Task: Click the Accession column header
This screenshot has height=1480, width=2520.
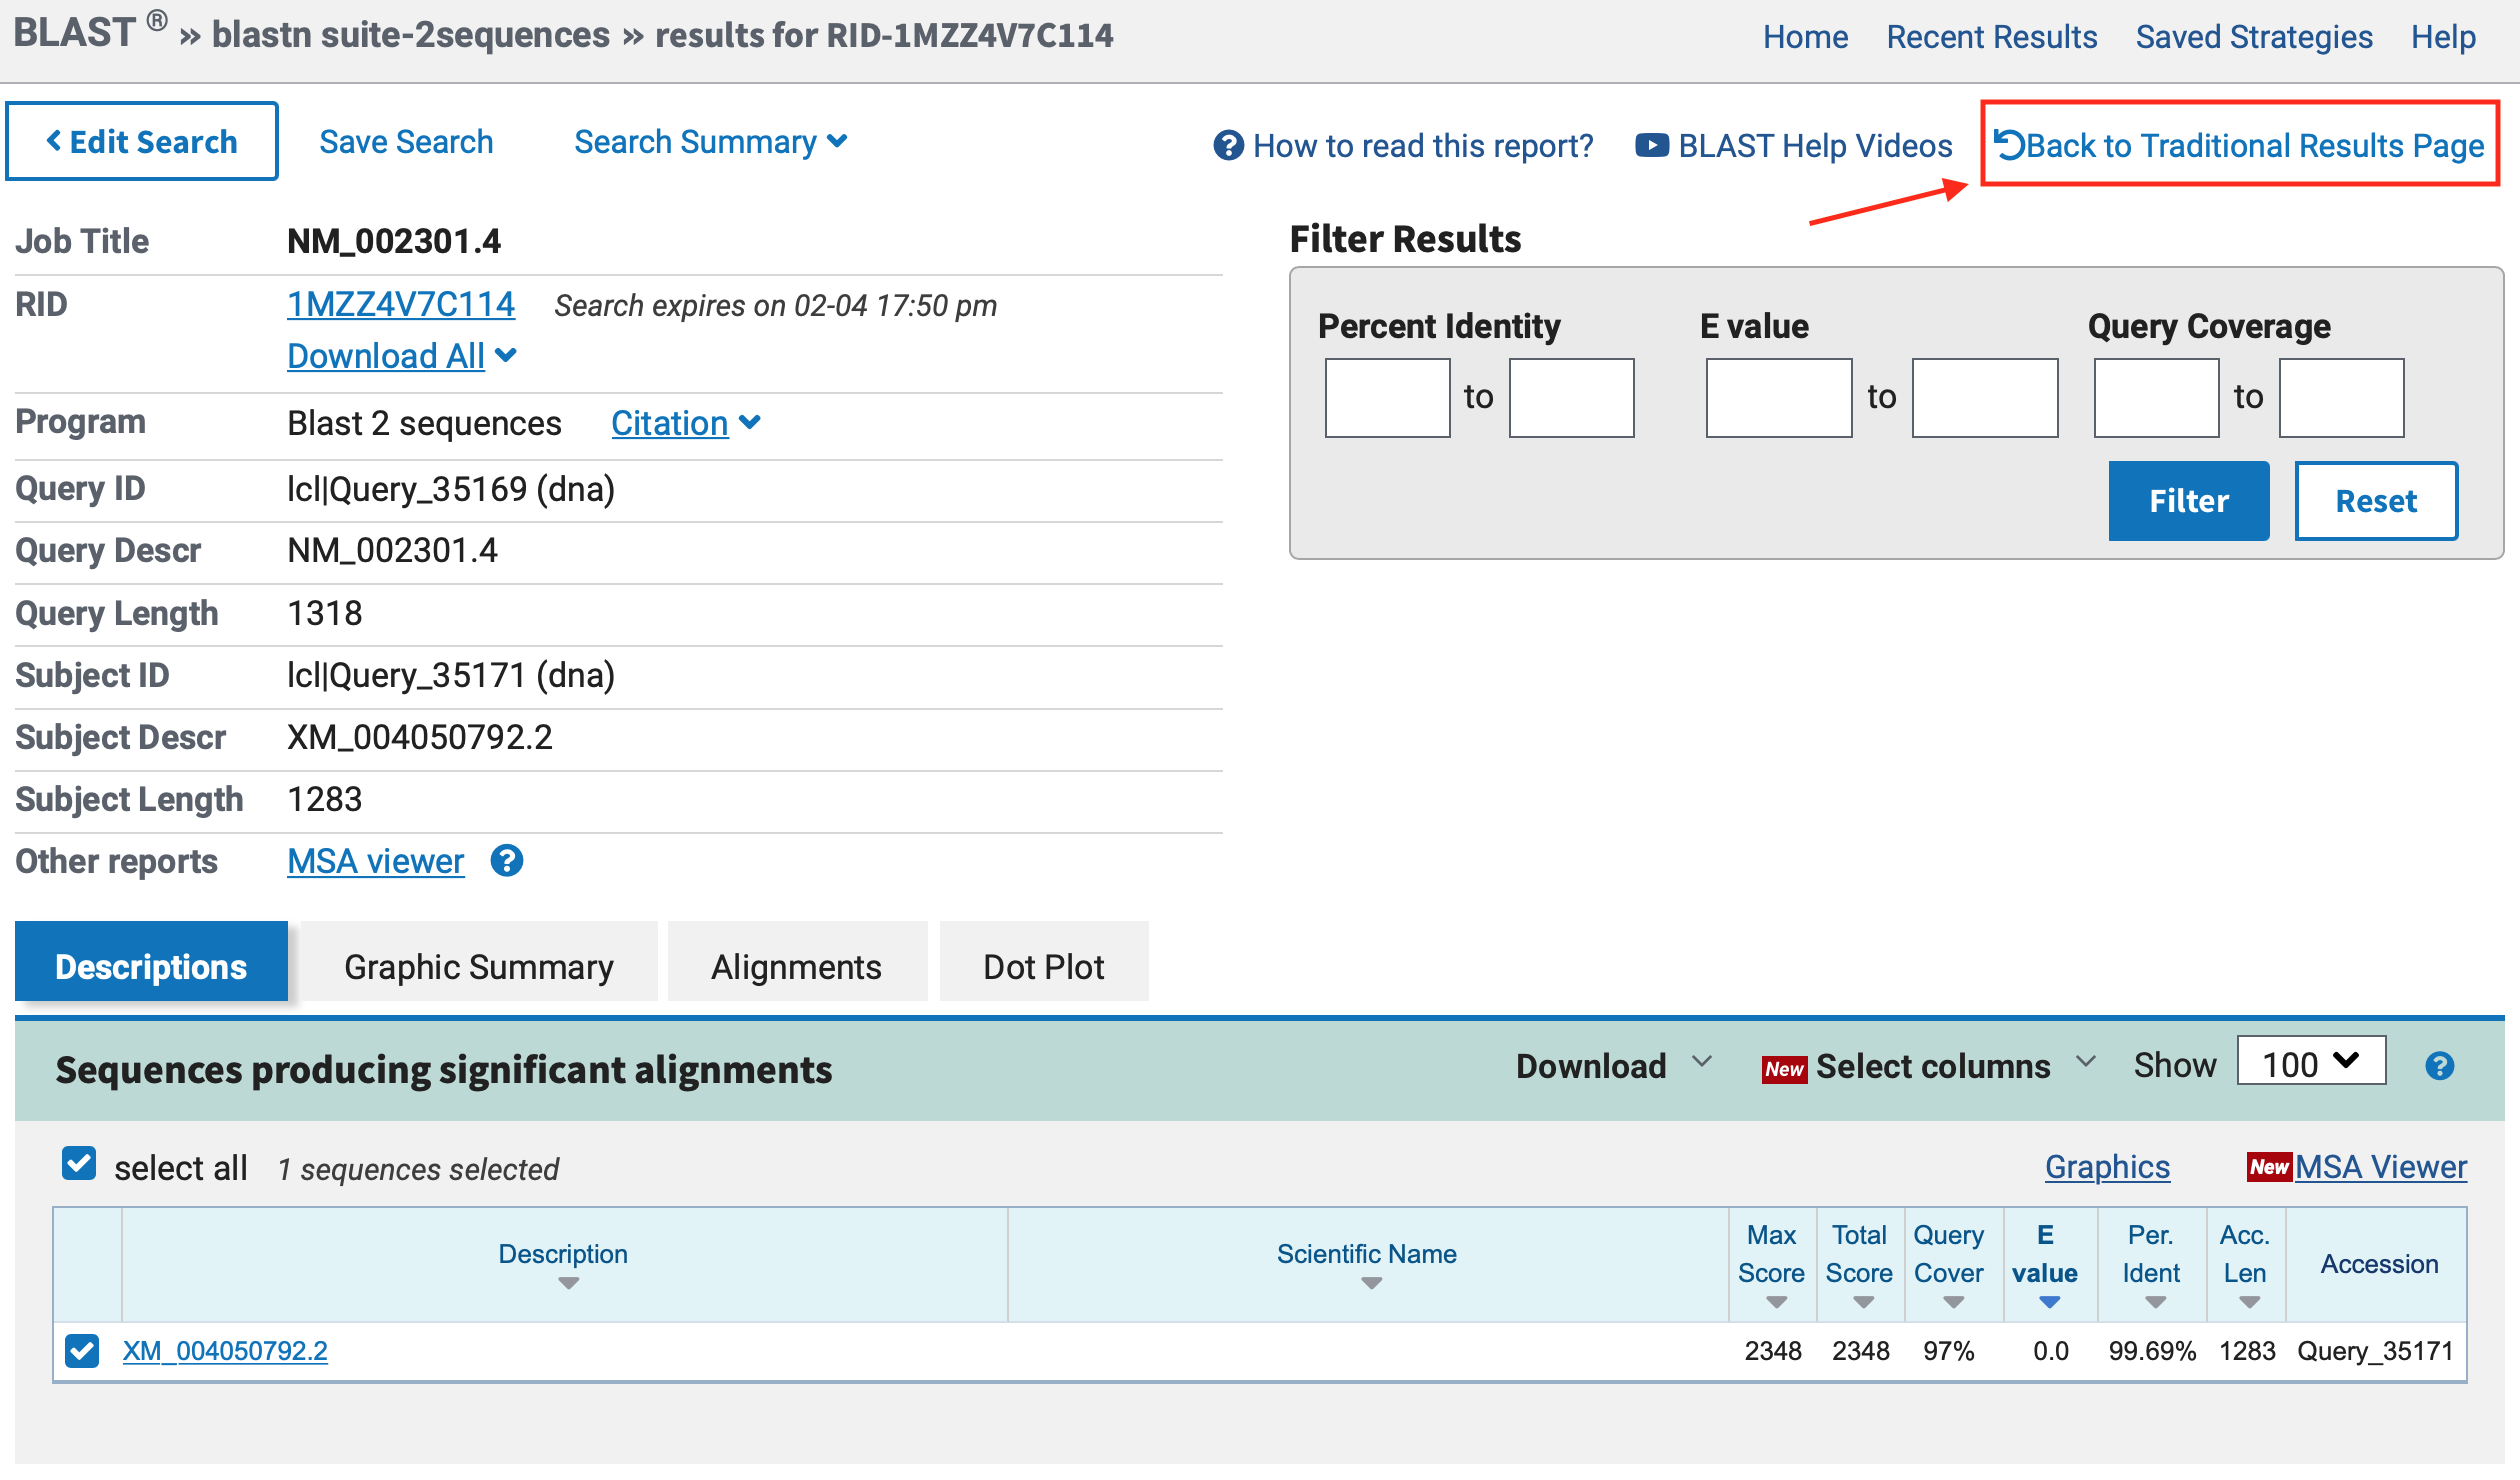Action: tap(2379, 1264)
